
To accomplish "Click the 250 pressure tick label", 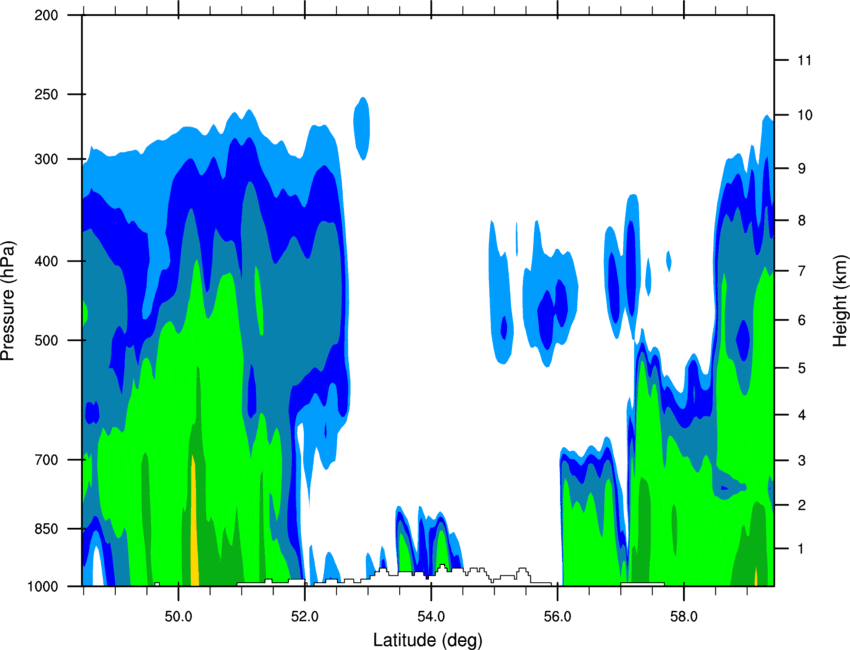I will point(46,94).
